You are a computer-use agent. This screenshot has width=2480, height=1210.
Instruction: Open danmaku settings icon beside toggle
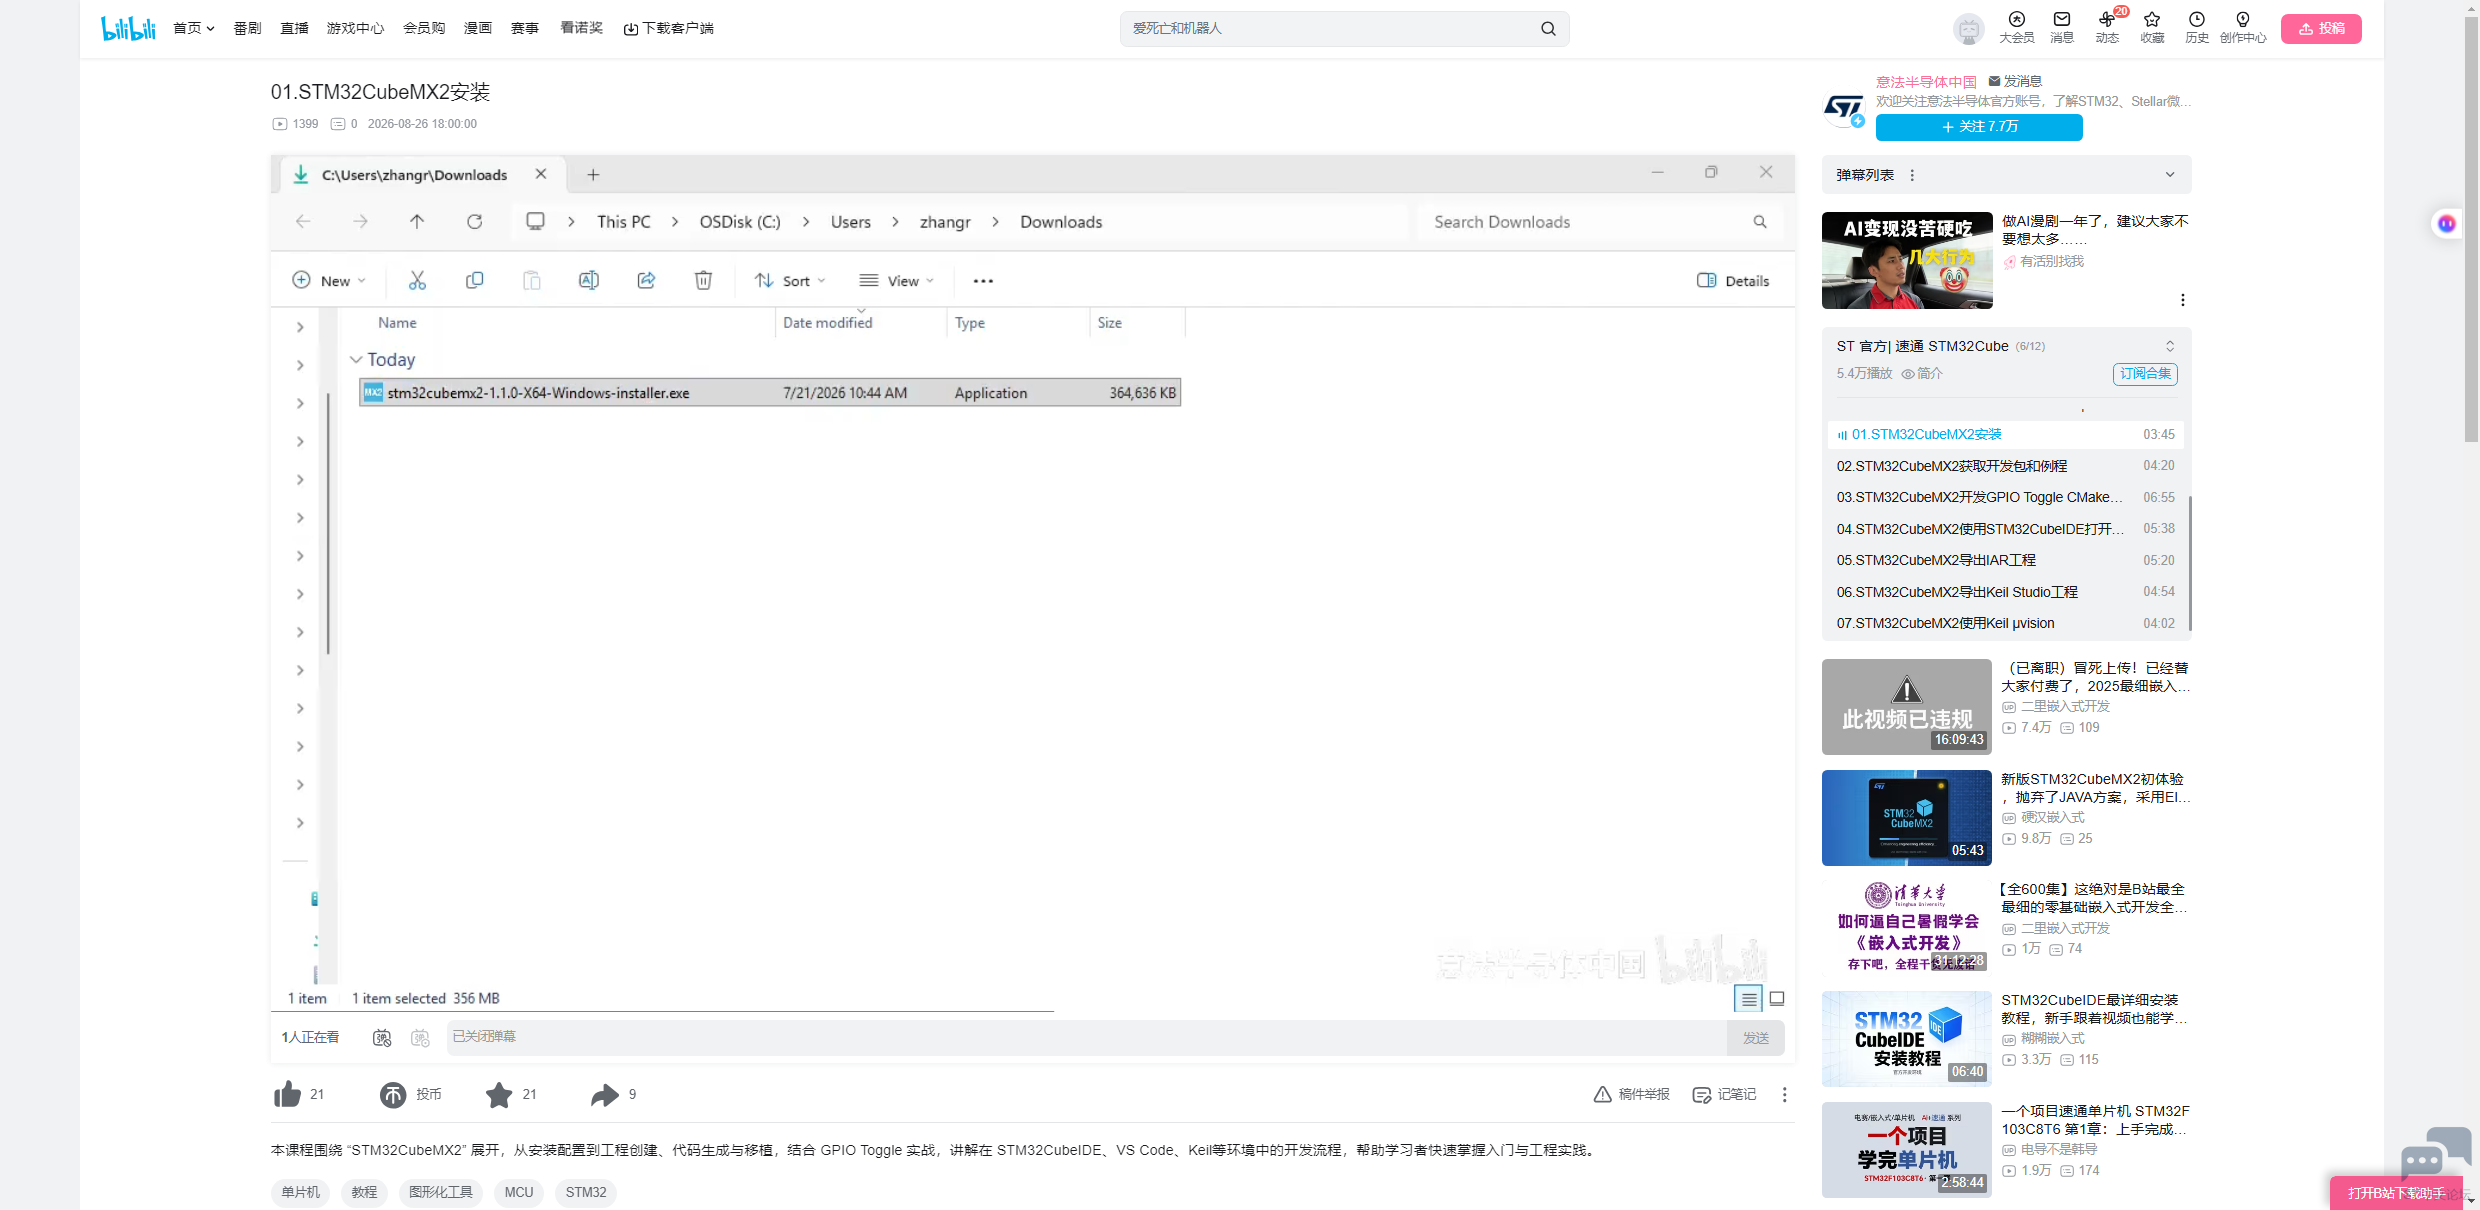pyautogui.click(x=420, y=1038)
